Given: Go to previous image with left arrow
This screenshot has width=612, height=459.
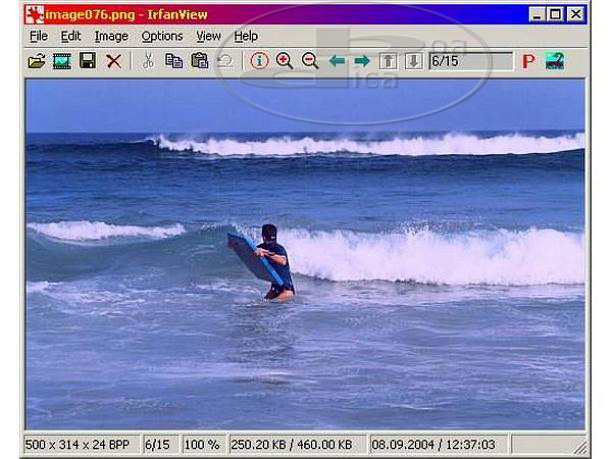Looking at the screenshot, I should [337, 61].
